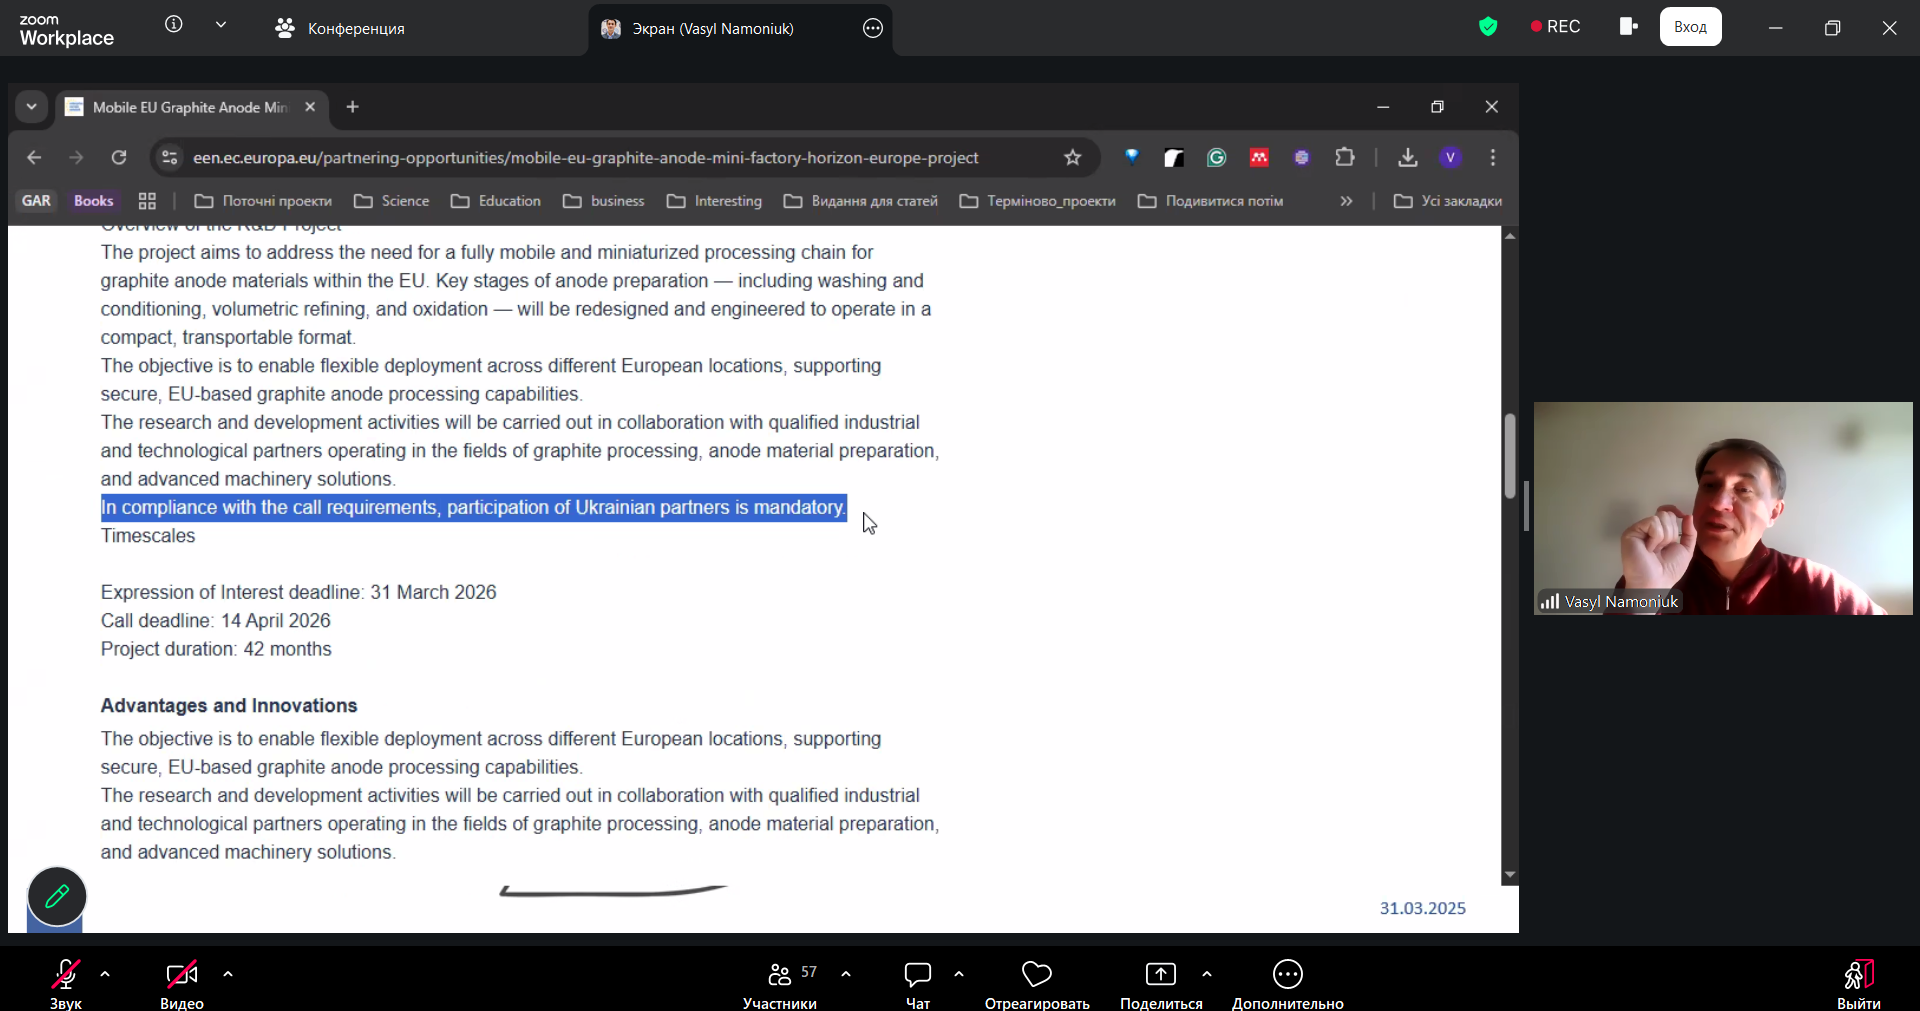Open the Chat panel
Screen dimensions: 1920x1011
pos(917,974)
